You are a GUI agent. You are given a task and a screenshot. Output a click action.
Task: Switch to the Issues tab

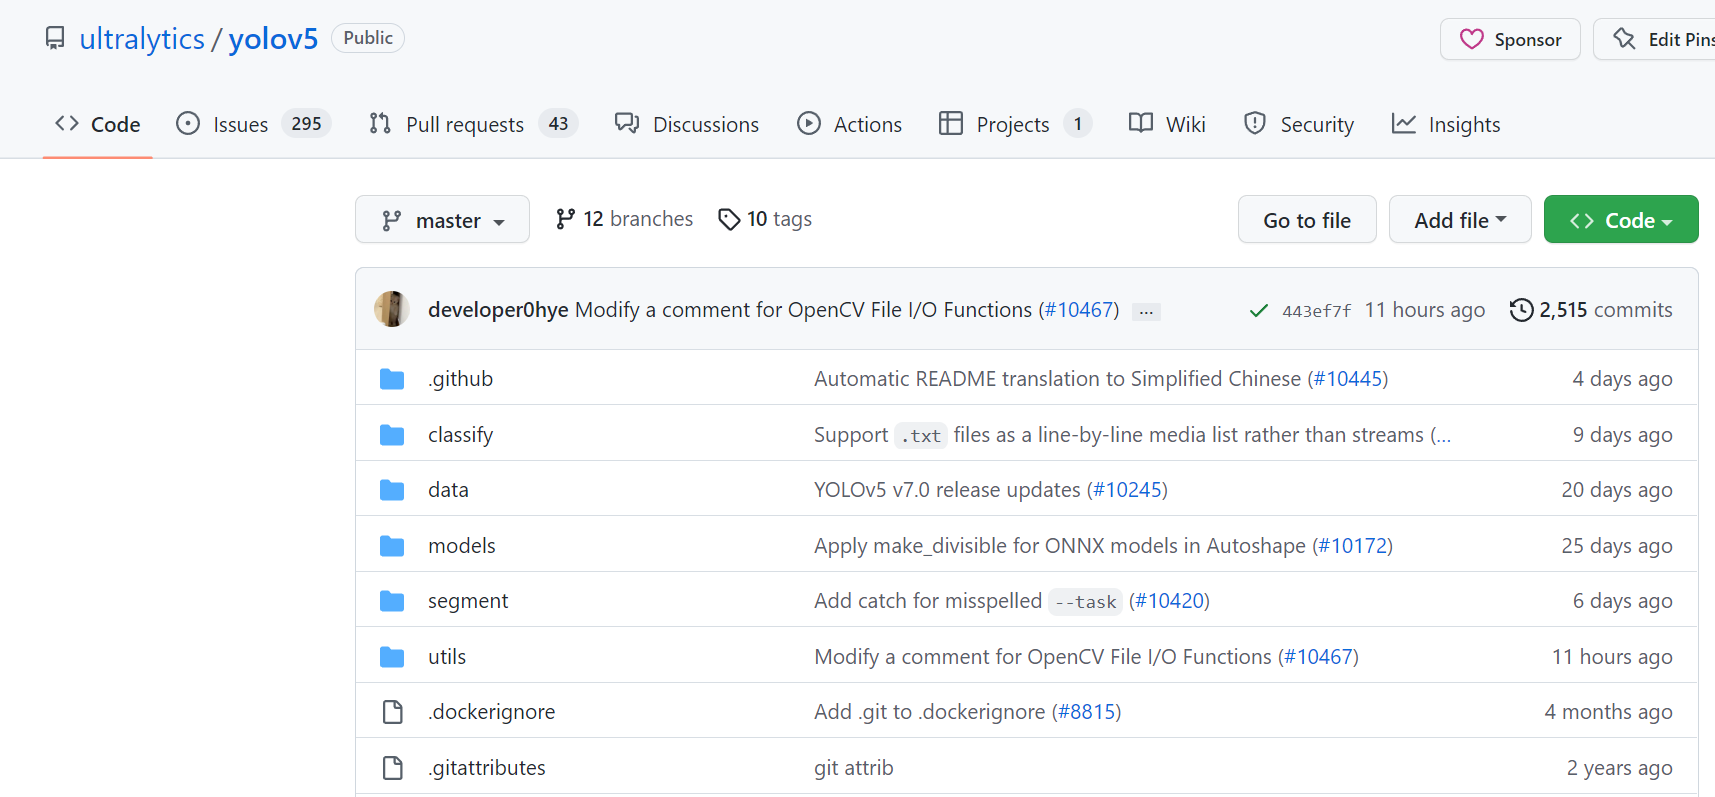tap(254, 124)
